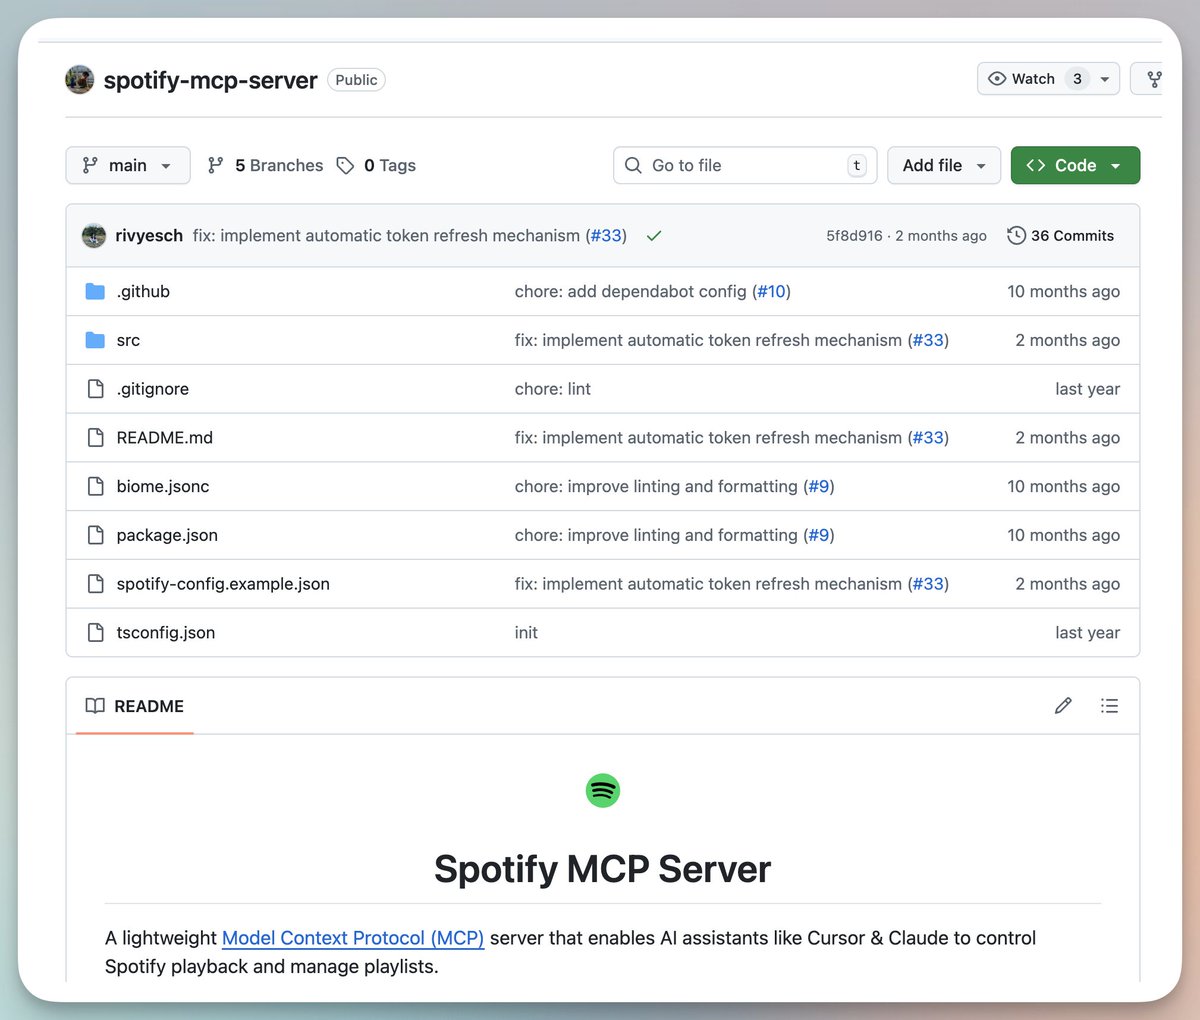1200x1020 pixels.
Task: Open the spotify-mcp-server repository link
Action: pos(210,80)
